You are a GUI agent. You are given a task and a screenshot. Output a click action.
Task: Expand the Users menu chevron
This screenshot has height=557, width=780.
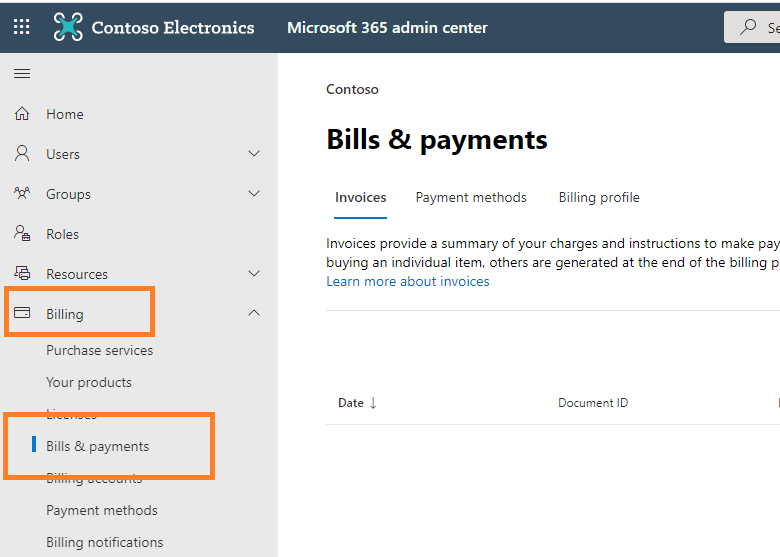point(254,153)
